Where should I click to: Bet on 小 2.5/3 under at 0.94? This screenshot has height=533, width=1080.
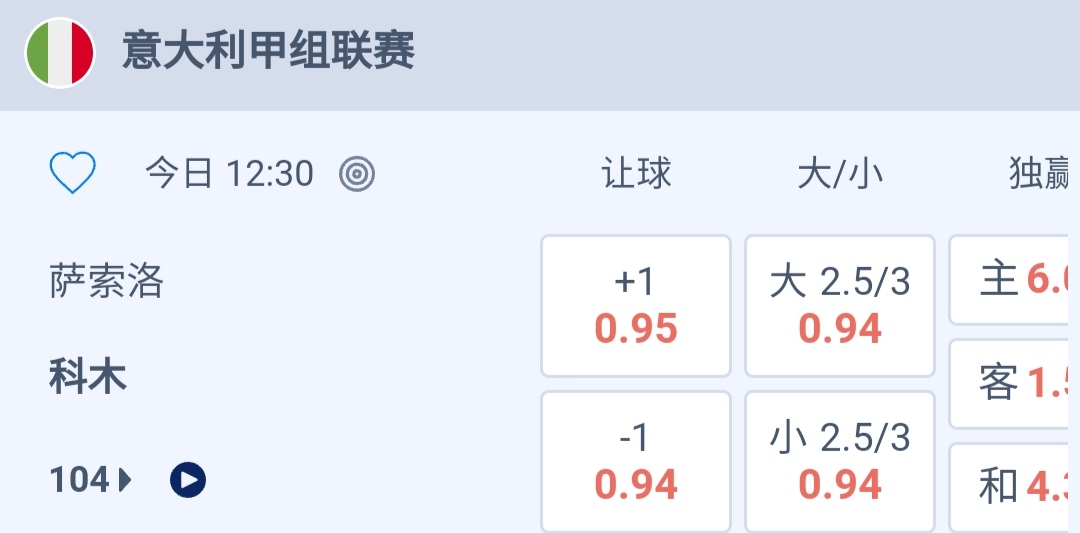840,462
